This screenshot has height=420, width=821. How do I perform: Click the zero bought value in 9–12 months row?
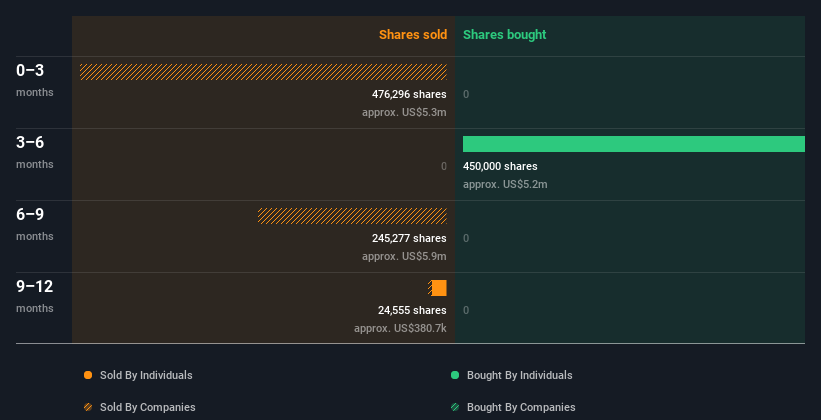click(466, 310)
